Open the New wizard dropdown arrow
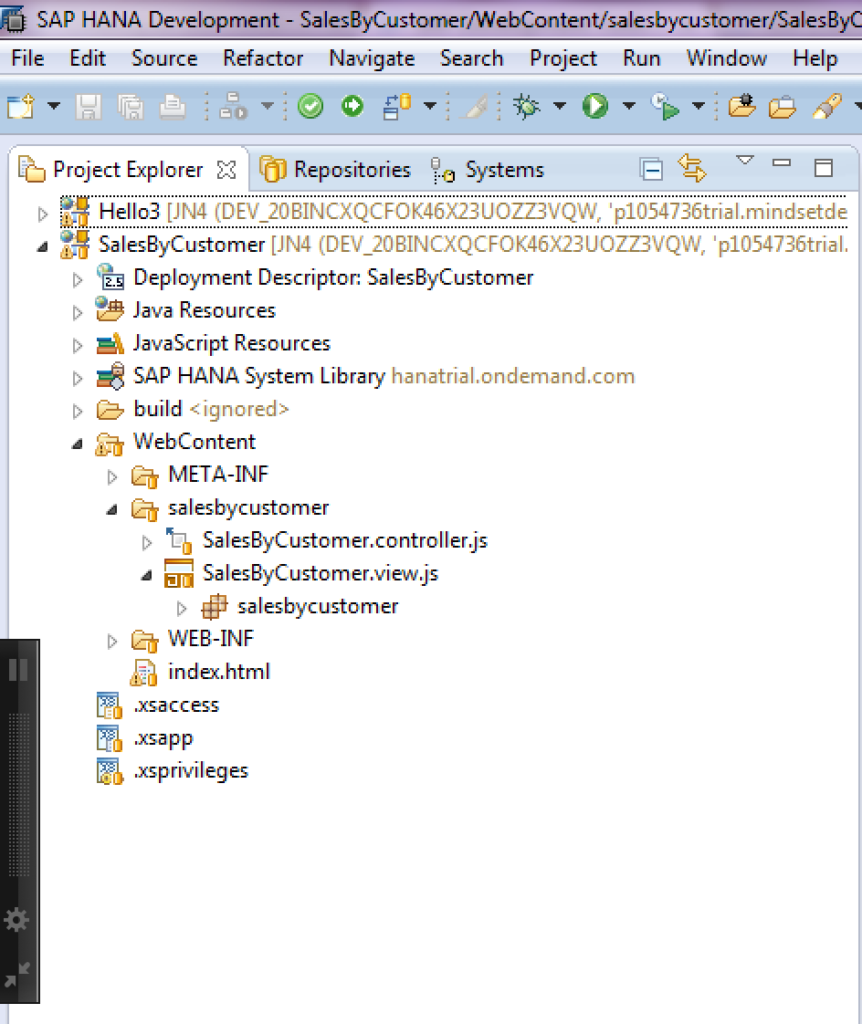The image size is (862, 1024). [x=54, y=106]
